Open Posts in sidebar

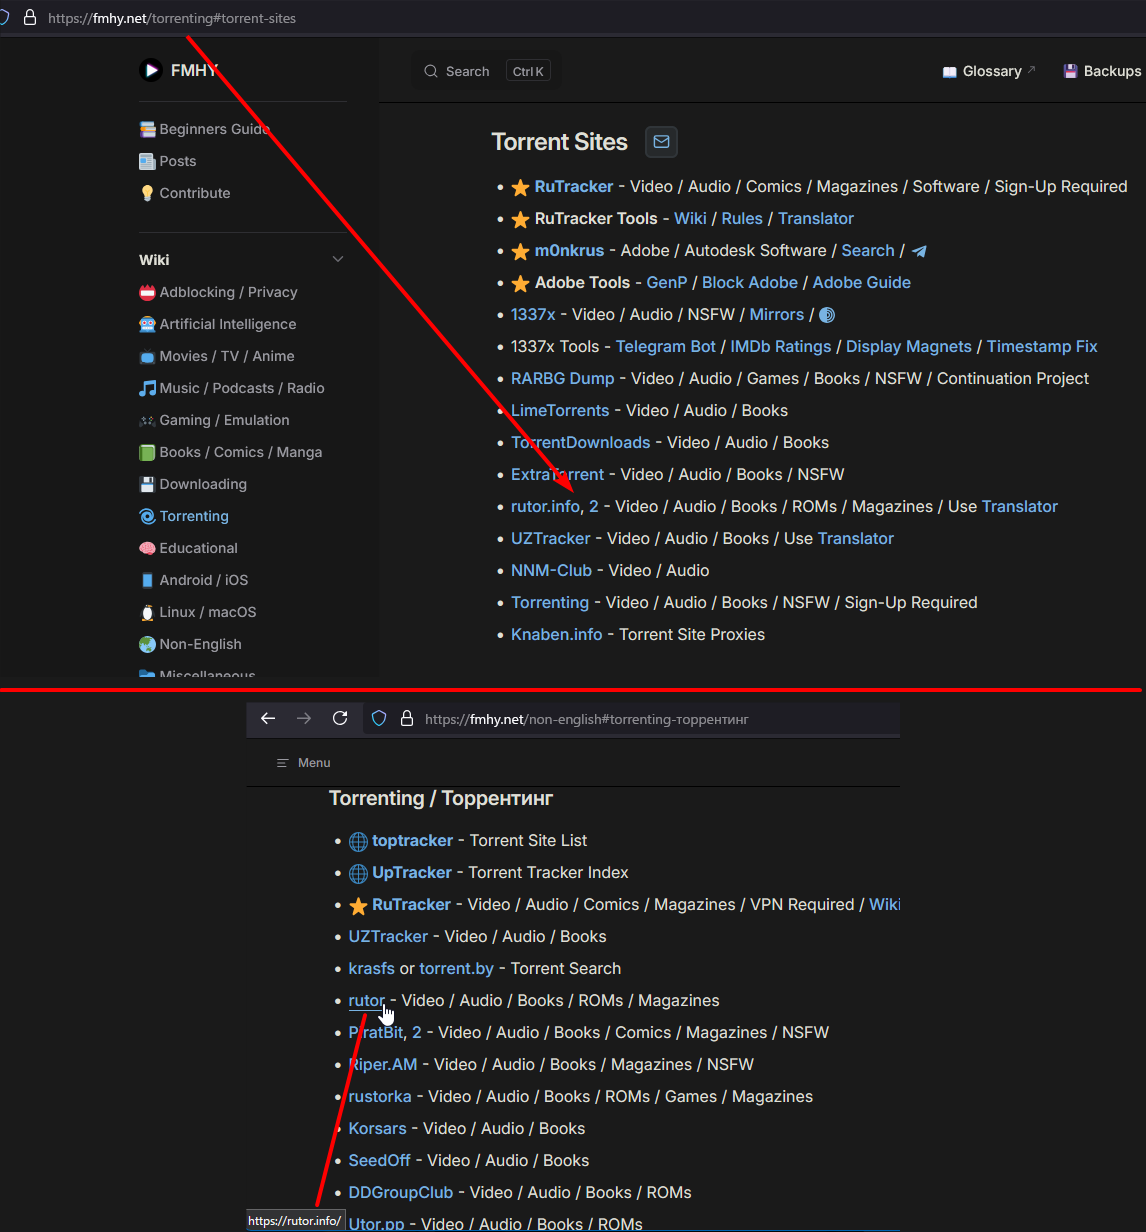coord(168,161)
